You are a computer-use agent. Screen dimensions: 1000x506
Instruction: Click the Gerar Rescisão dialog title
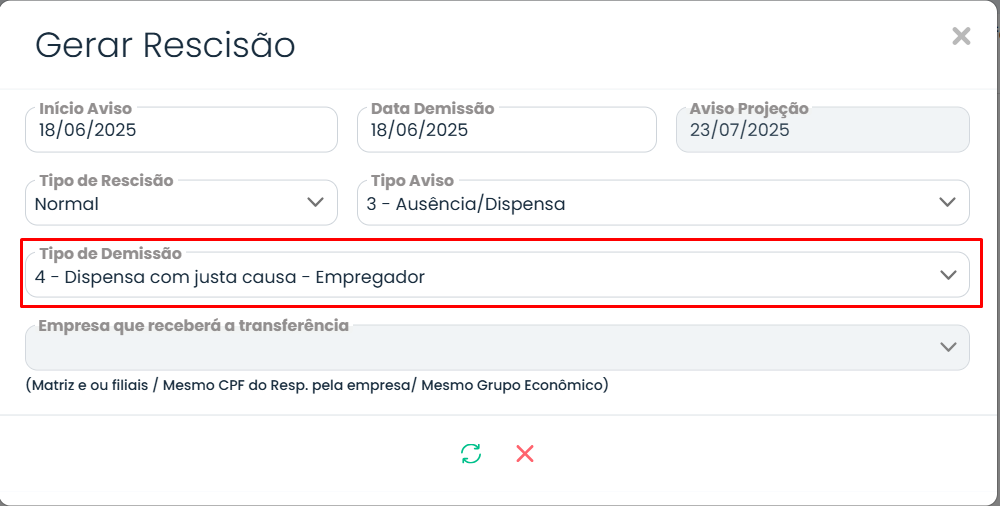165,45
